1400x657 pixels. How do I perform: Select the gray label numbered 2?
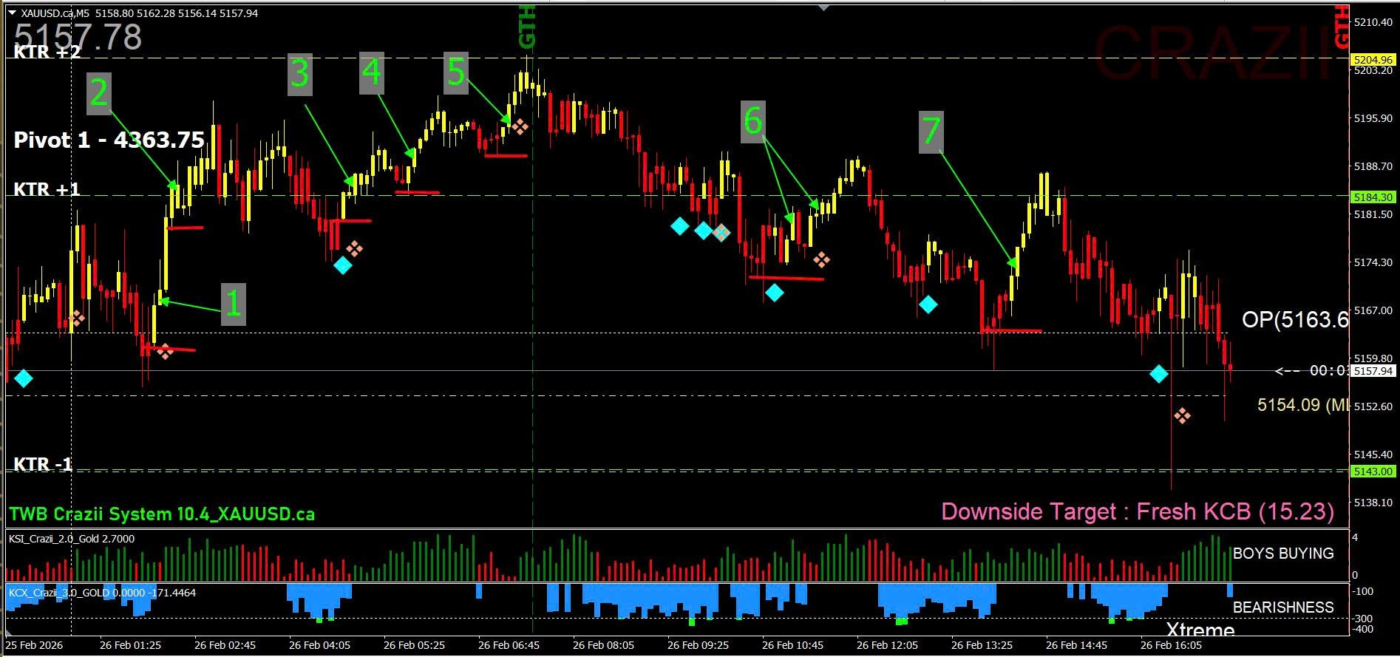click(99, 92)
